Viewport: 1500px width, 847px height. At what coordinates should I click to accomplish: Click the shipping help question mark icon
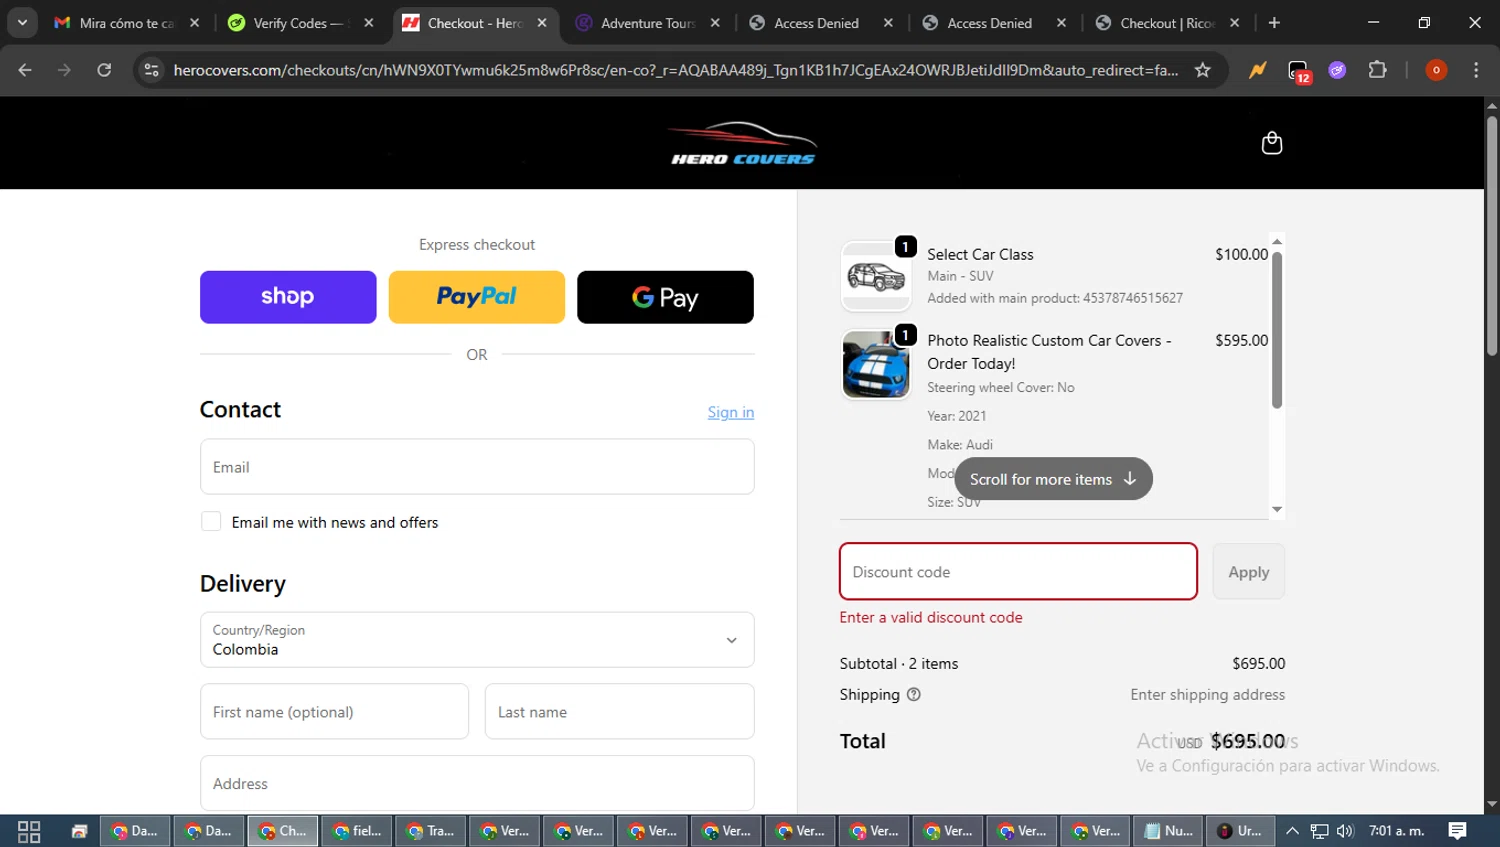coord(913,694)
